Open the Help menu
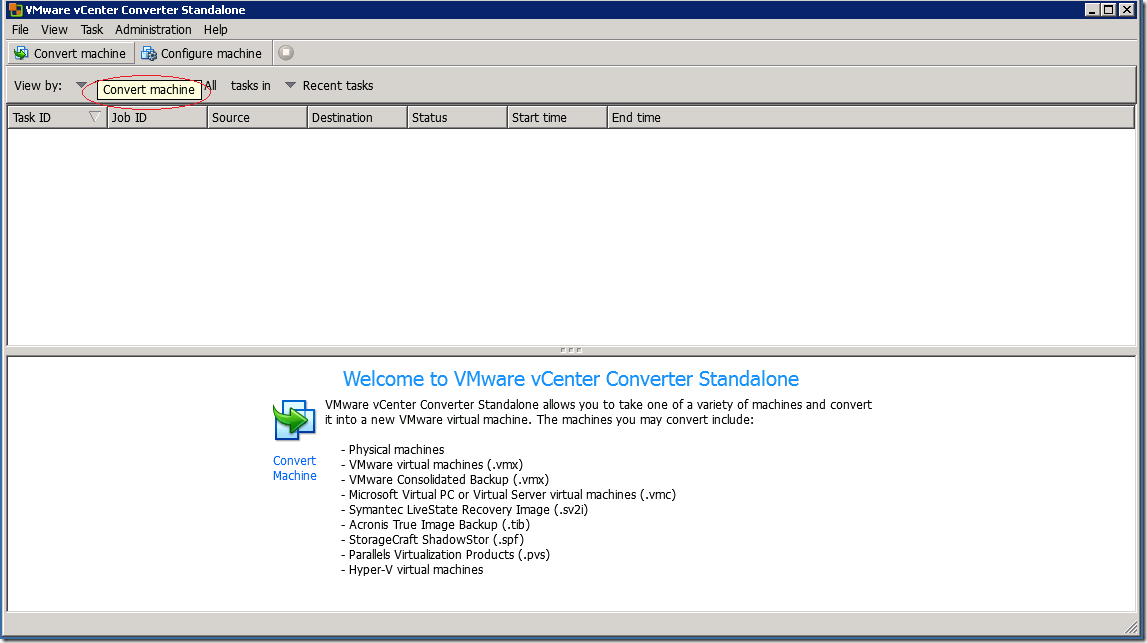 coord(215,29)
